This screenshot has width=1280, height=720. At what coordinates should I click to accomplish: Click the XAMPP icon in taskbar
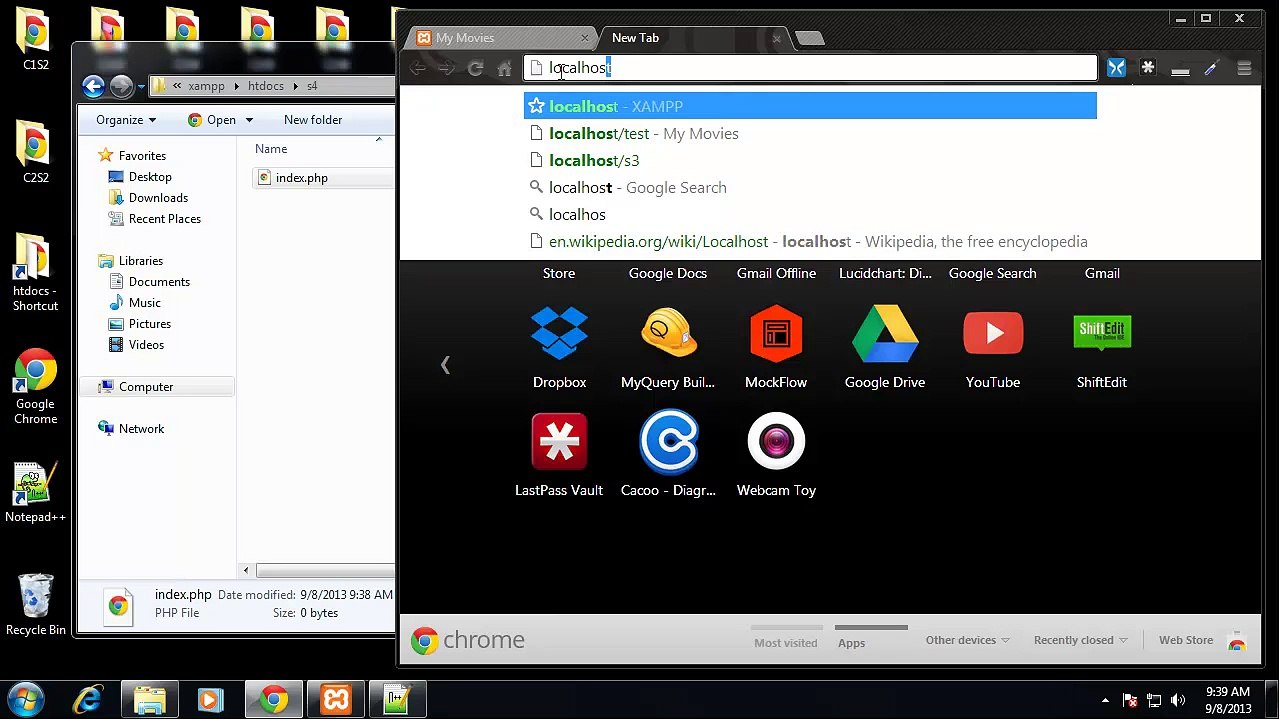coord(336,699)
